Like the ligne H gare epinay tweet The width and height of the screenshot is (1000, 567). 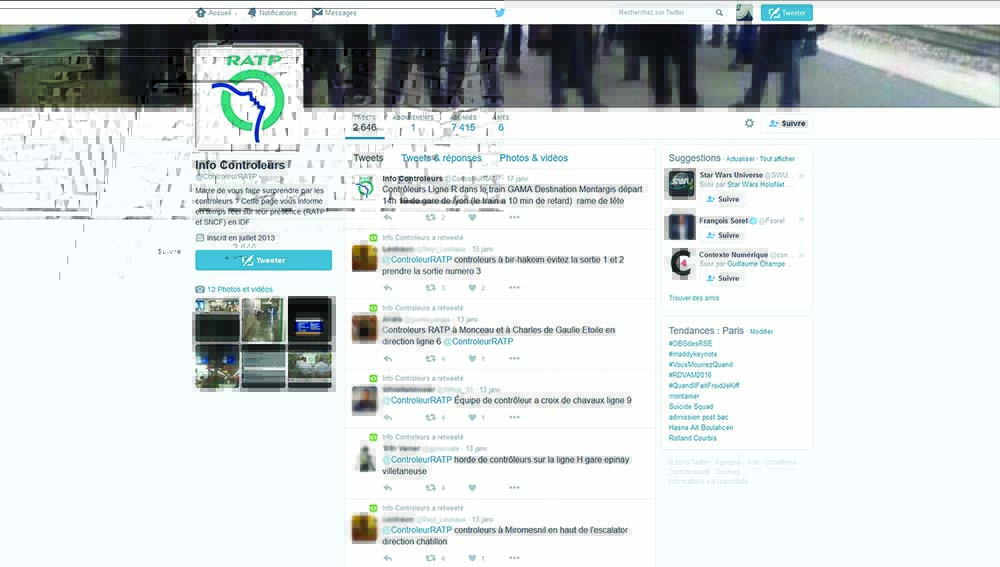pos(472,488)
